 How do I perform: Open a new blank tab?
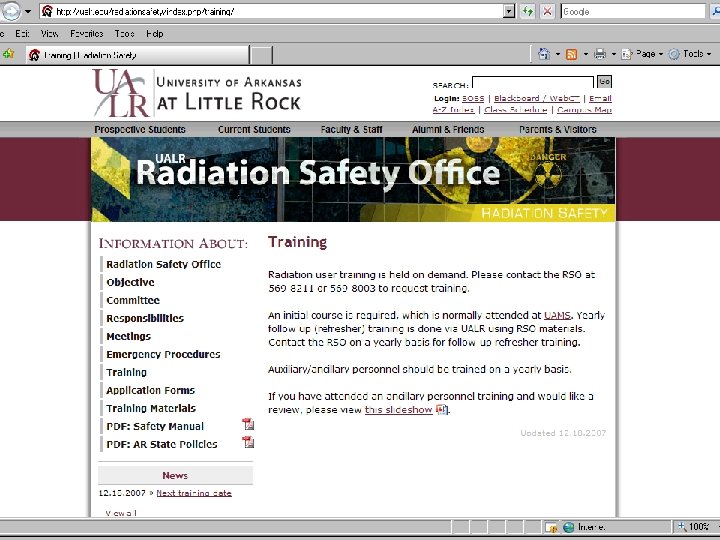(261, 55)
